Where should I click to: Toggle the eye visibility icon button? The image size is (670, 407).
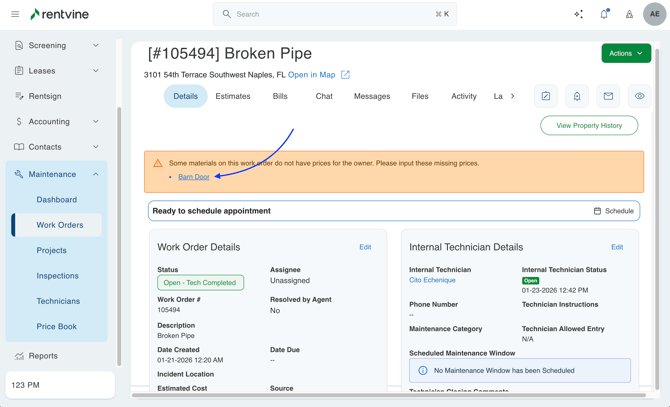tap(639, 96)
